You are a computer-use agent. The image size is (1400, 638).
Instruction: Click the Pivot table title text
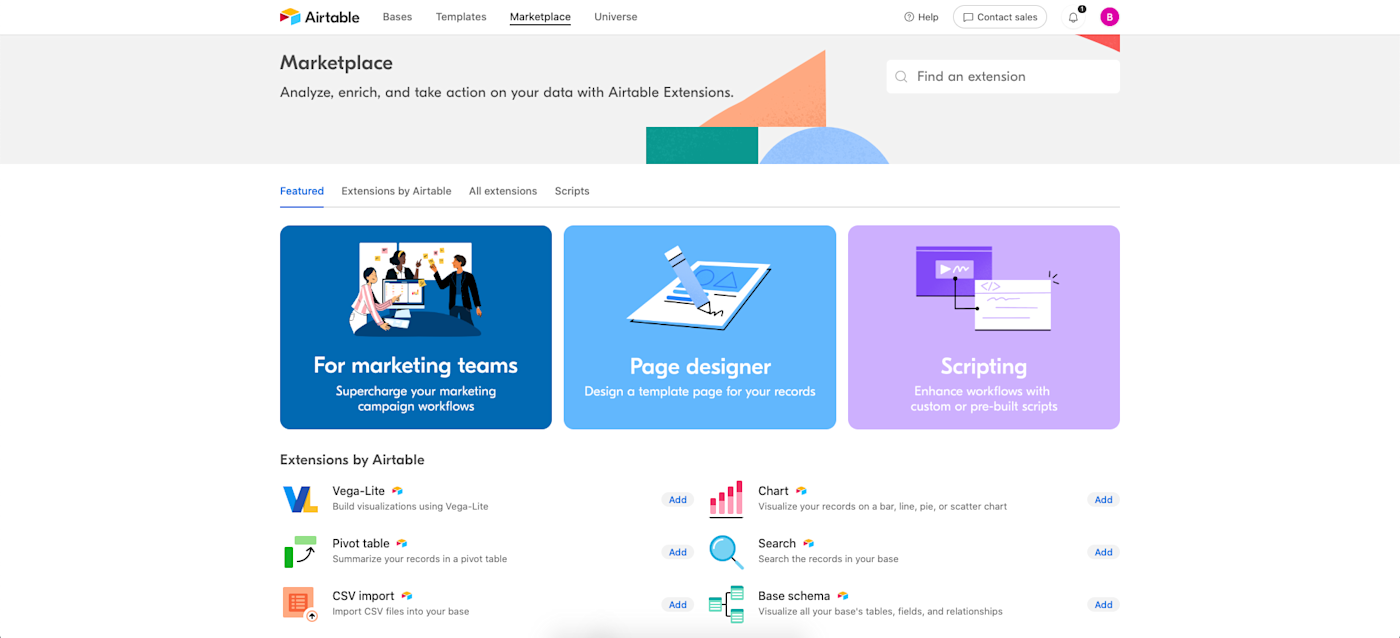pyautogui.click(x=361, y=544)
